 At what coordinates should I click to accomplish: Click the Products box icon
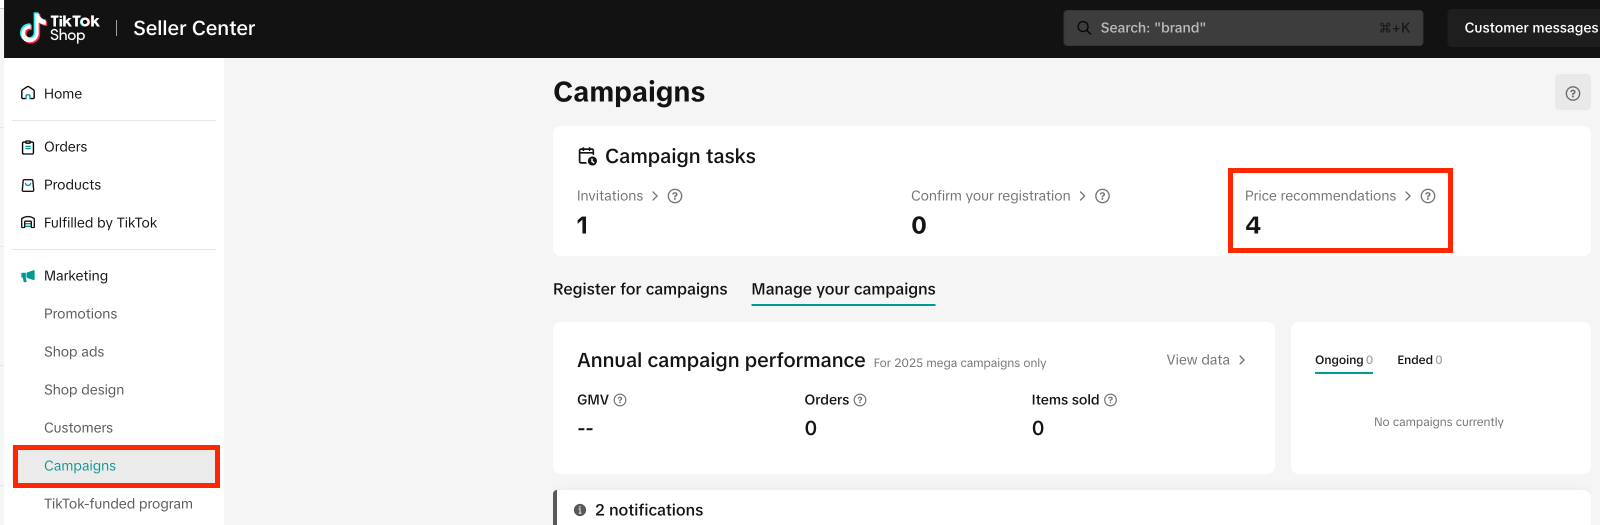pos(28,185)
